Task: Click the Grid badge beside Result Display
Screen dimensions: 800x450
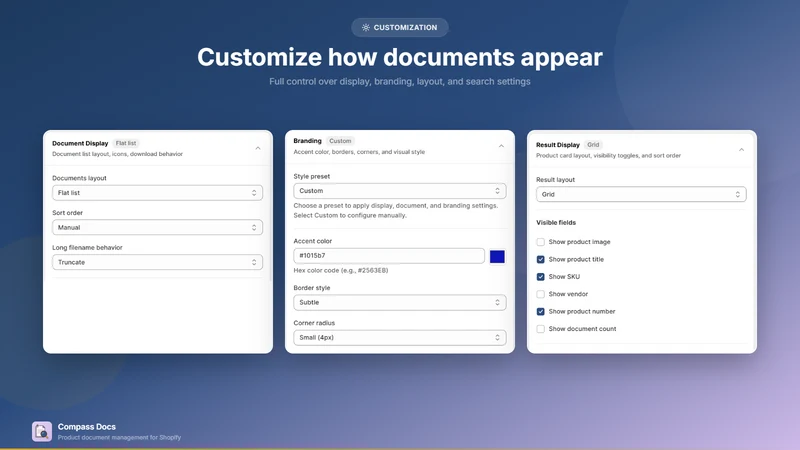Action: click(x=593, y=145)
